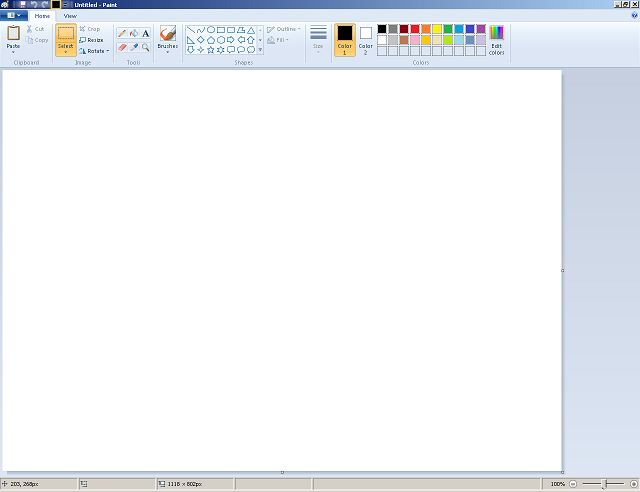This screenshot has height=492, width=640.
Task: Activate the Color 2 background button
Action: (366, 40)
